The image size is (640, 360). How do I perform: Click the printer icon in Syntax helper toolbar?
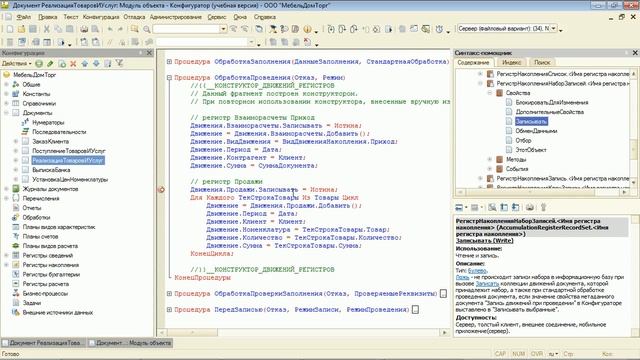tap(530, 207)
